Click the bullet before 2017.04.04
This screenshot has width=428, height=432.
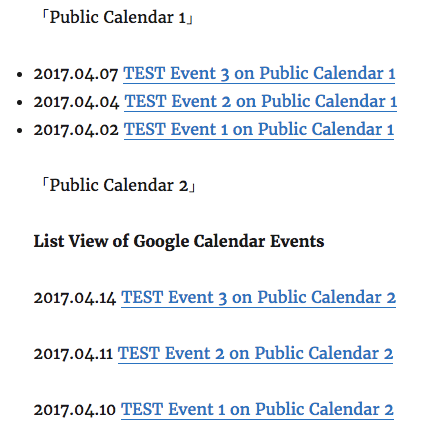[20, 103]
